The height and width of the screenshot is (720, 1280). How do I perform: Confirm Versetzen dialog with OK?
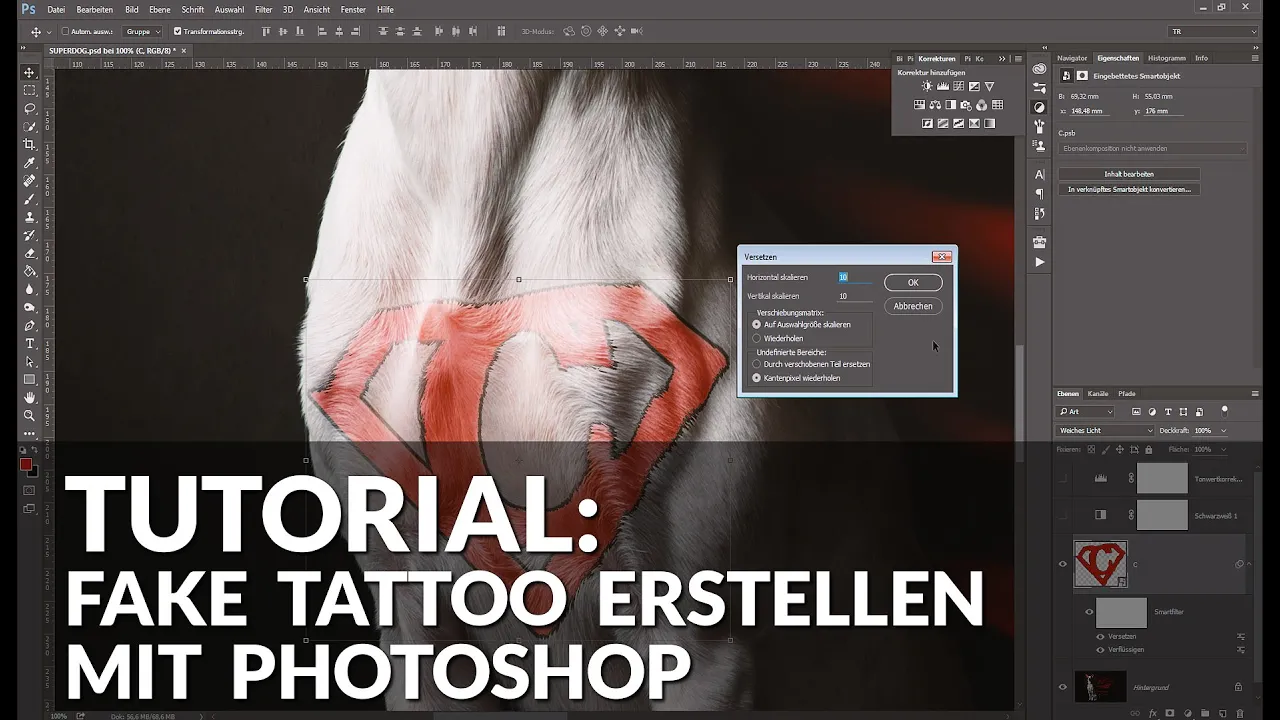[913, 283]
